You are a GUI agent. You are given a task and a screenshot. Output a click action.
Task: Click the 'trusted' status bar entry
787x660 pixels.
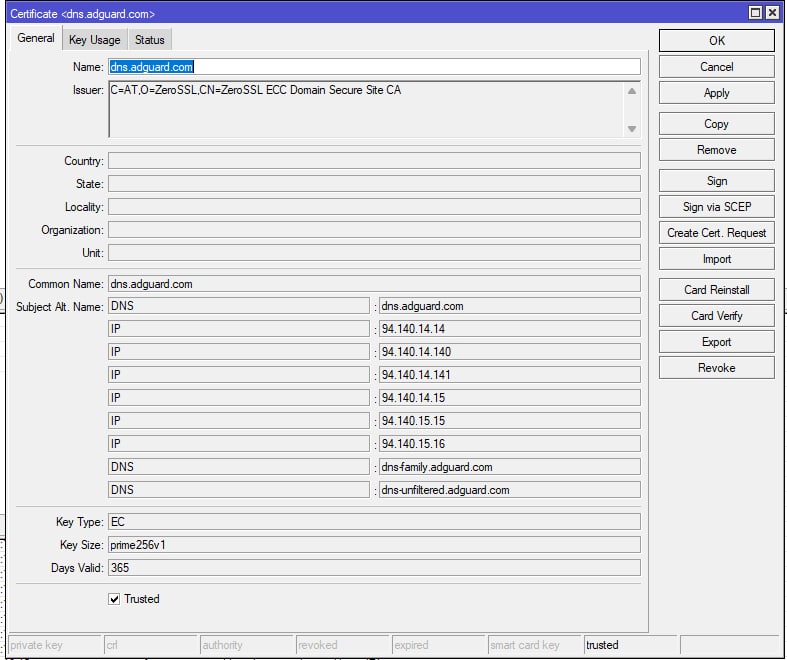pos(631,645)
